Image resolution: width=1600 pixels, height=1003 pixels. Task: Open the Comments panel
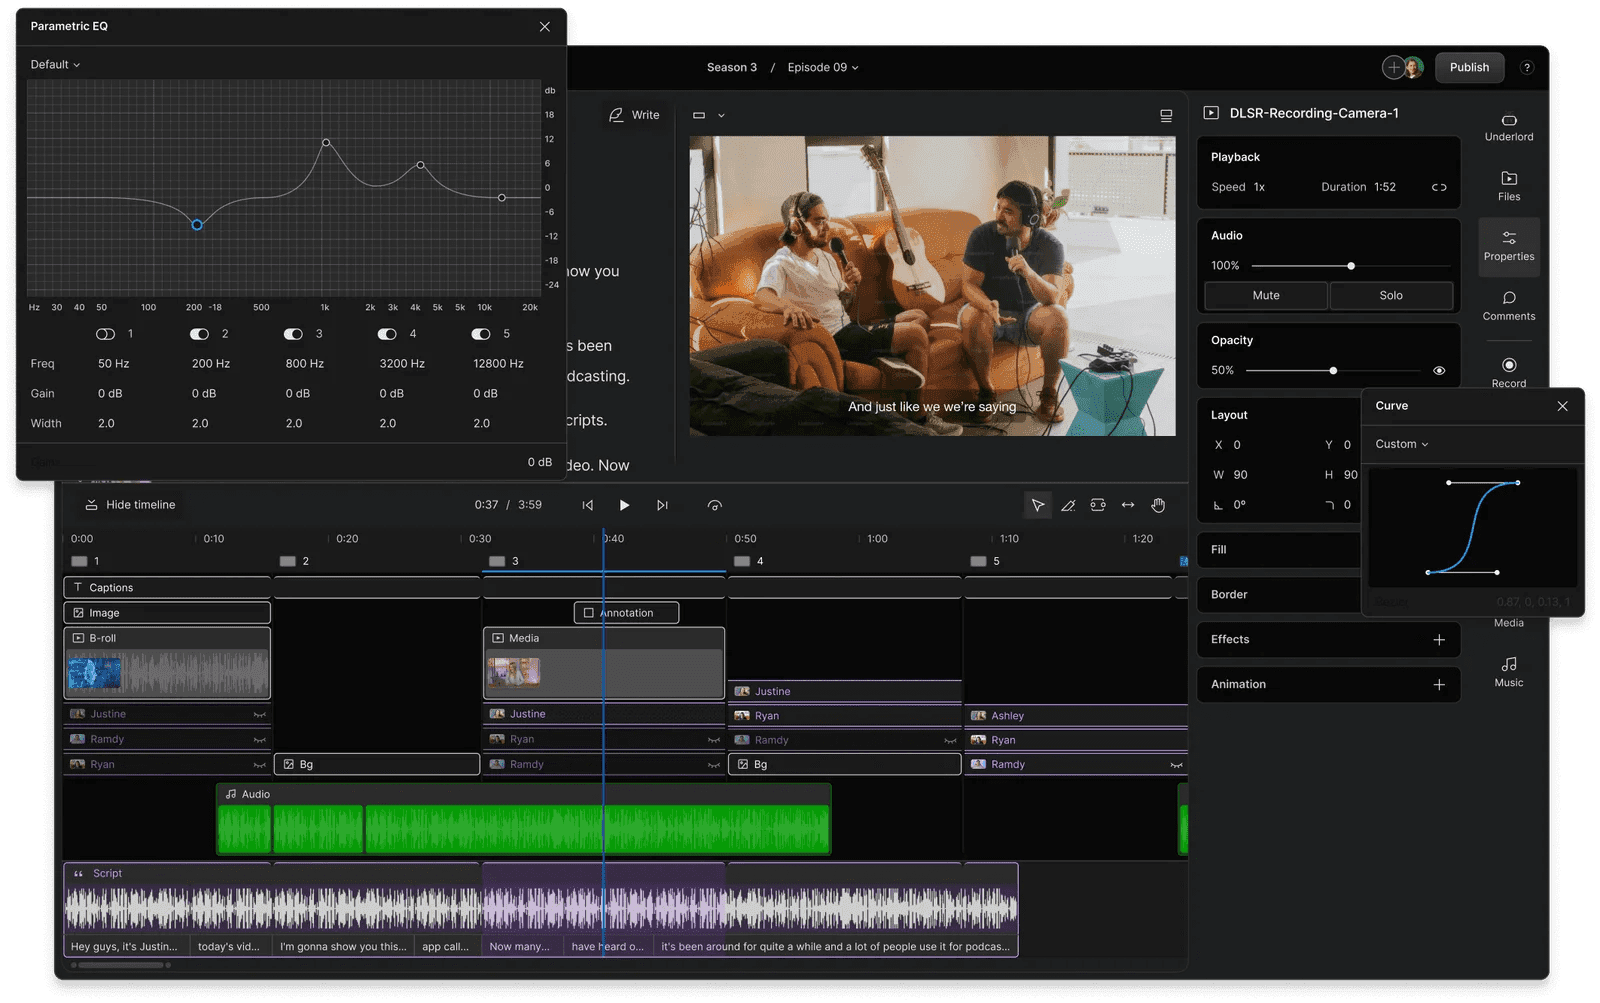(x=1508, y=305)
